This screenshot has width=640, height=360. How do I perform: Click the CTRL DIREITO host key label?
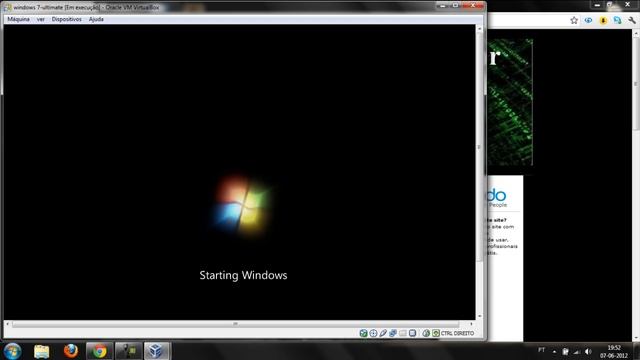tap(458, 333)
